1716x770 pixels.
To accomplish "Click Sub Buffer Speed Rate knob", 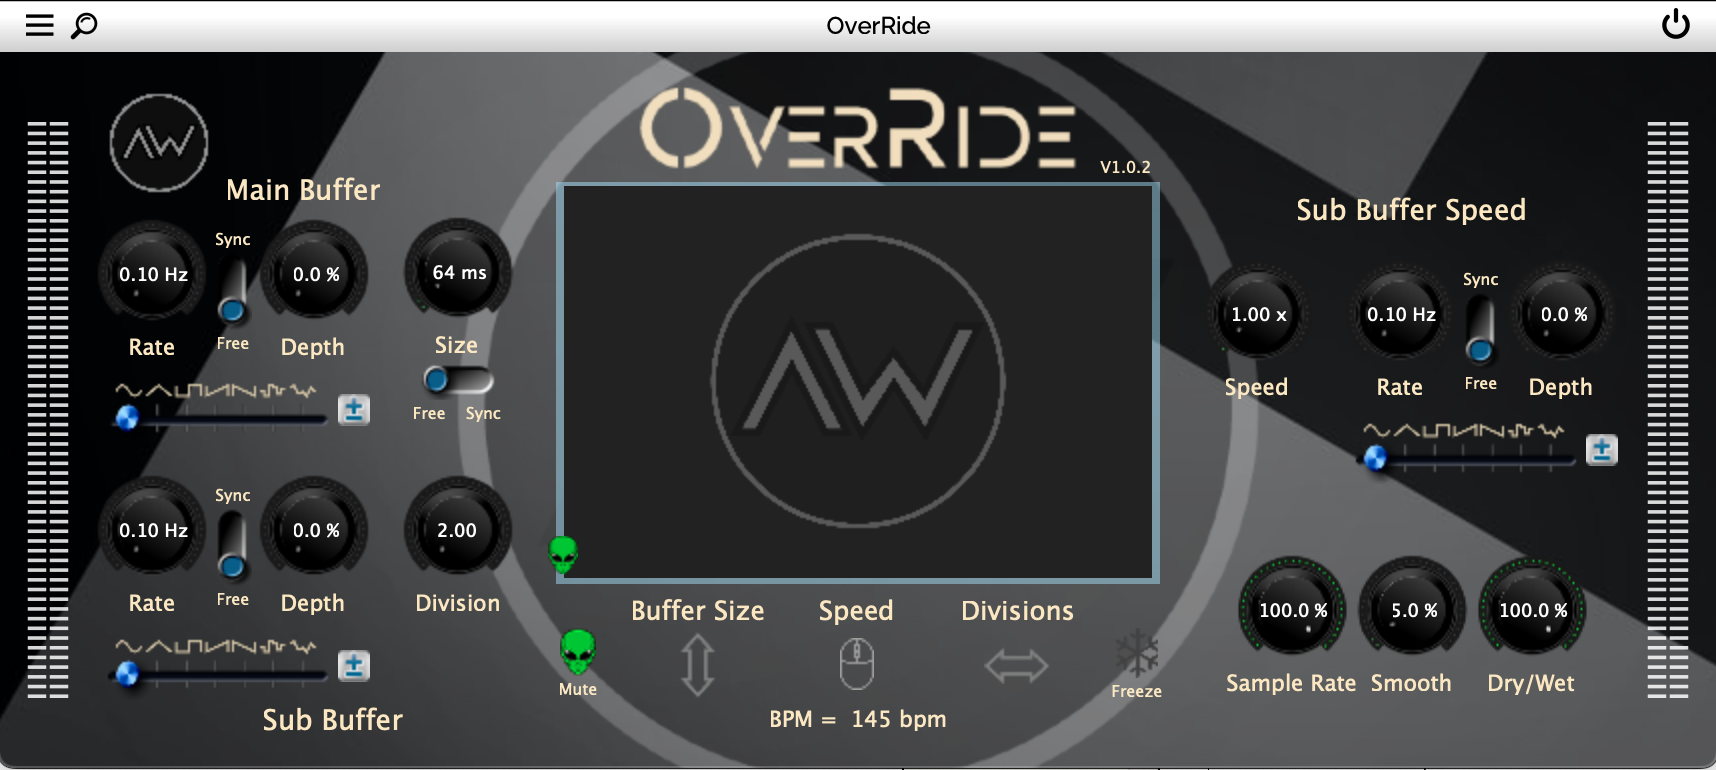I will (1400, 314).
